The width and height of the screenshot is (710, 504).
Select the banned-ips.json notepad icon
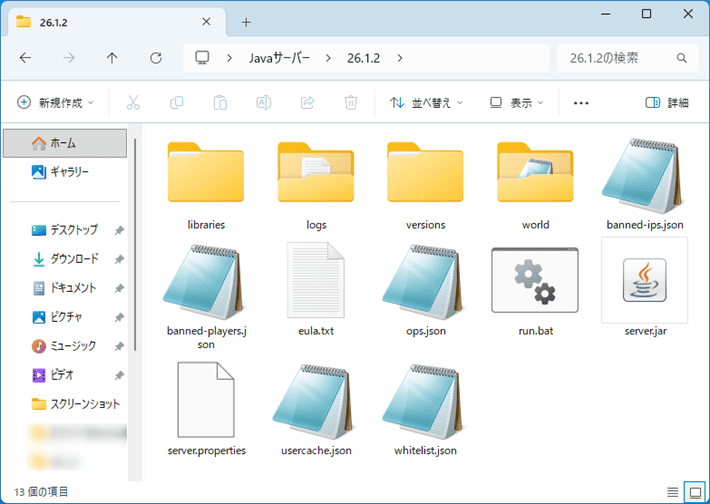(x=642, y=176)
